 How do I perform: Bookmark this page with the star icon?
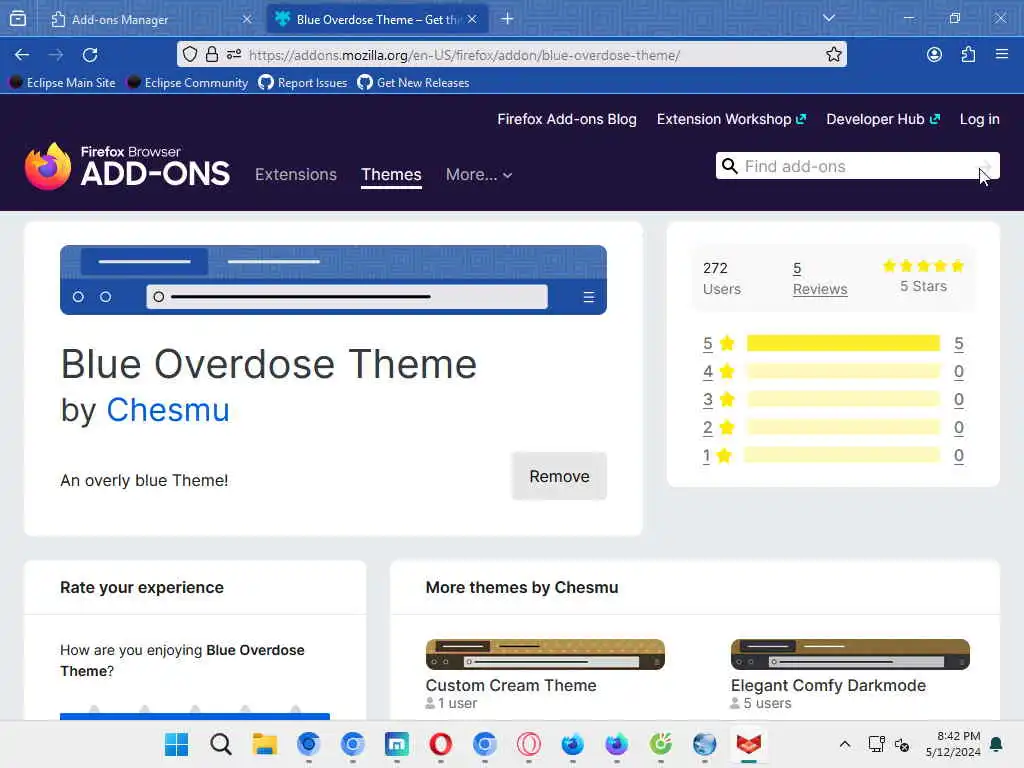click(x=833, y=55)
